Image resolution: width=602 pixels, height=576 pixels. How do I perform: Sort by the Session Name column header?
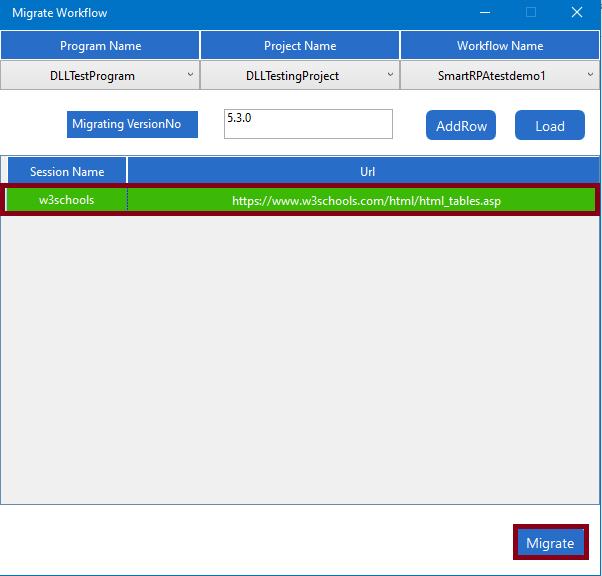(67, 171)
